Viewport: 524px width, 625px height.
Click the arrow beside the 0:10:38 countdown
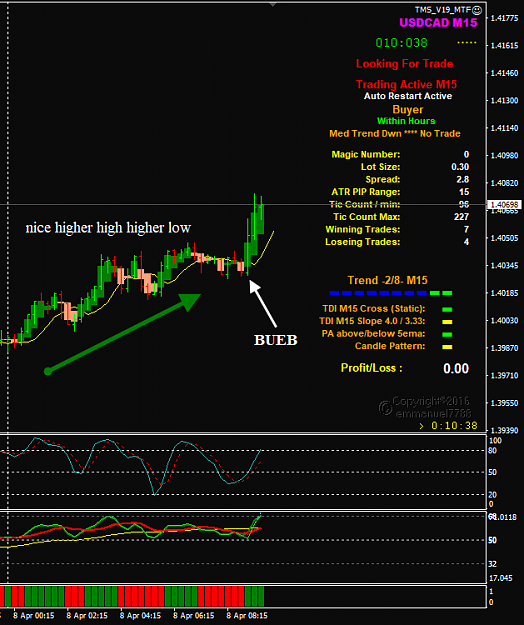click(422, 426)
